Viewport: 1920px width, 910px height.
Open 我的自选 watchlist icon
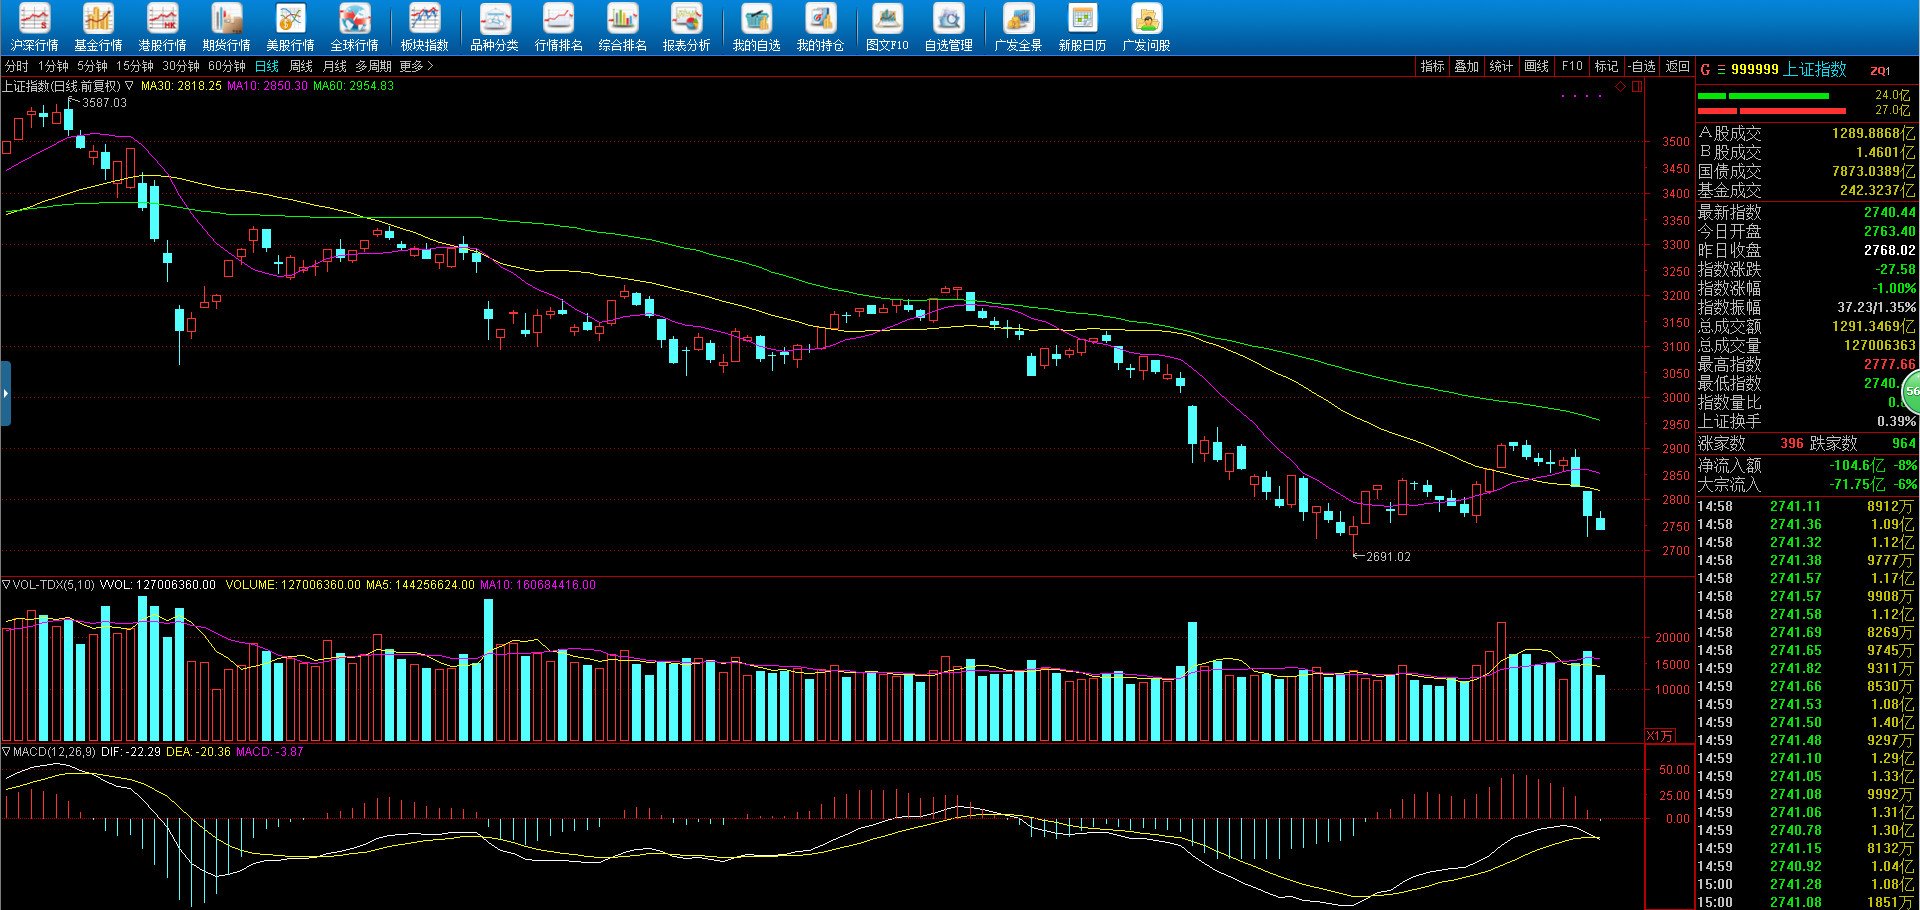(x=756, y=27)
